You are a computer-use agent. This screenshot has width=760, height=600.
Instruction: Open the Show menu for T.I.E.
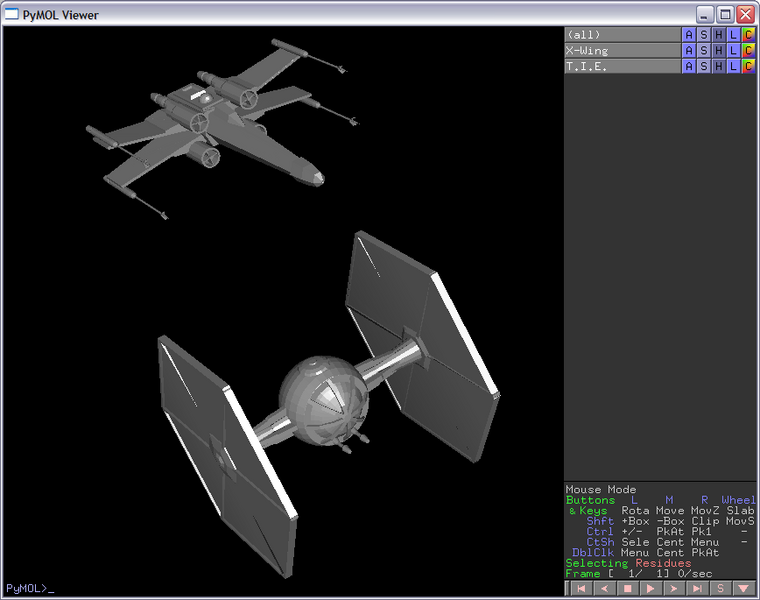click(703, 67)
